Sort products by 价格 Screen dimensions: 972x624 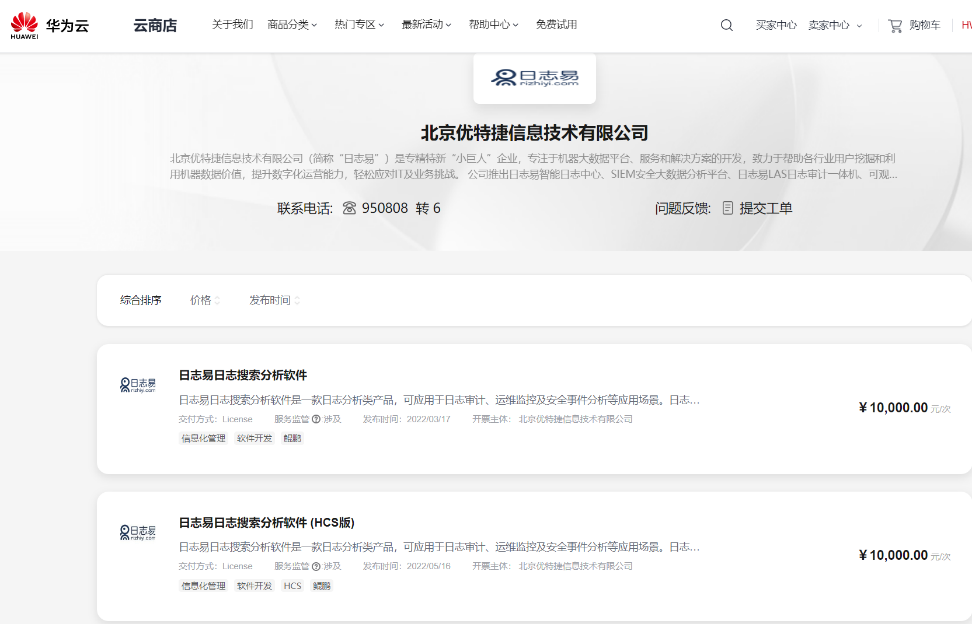(x=205, y=301)
